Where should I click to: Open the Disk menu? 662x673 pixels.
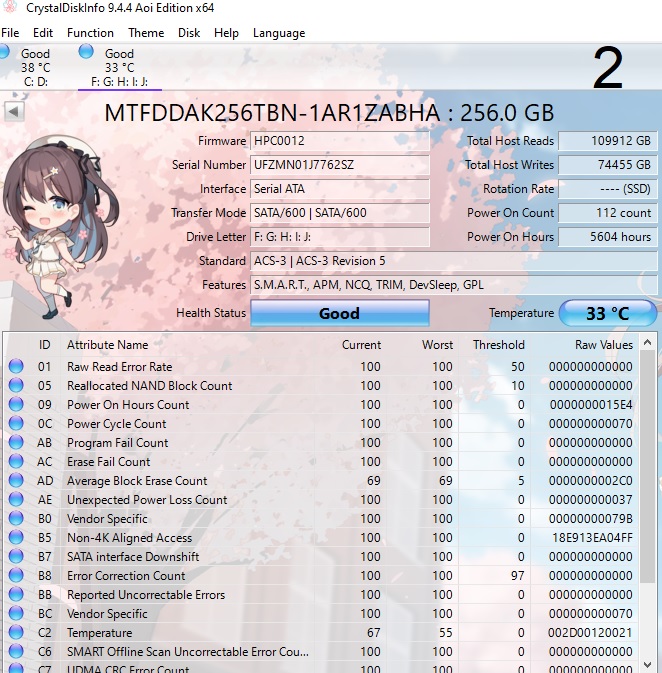tap(189, 33)
